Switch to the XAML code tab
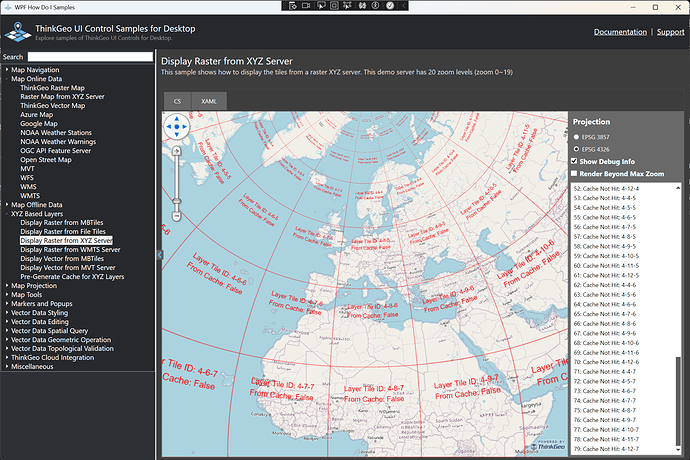690x460 pixels. pos(209,101)
